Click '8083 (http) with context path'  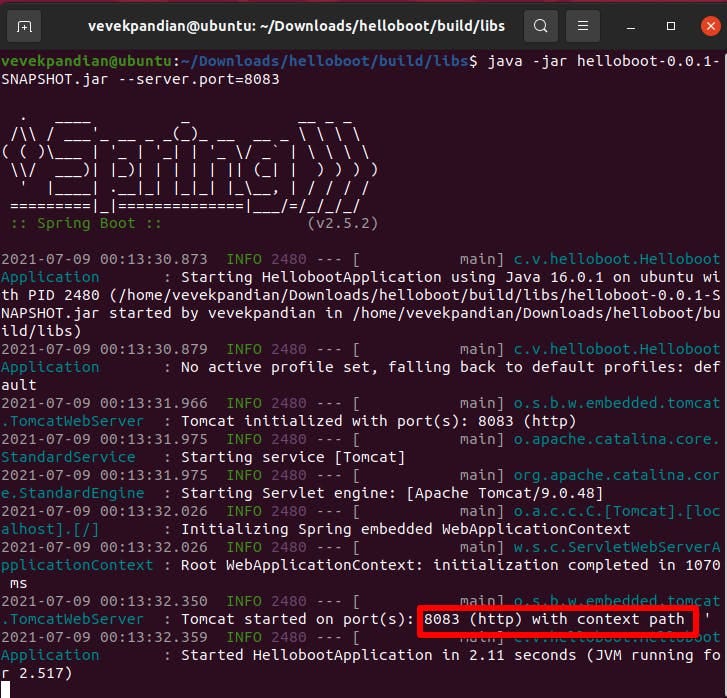[554, 619]
